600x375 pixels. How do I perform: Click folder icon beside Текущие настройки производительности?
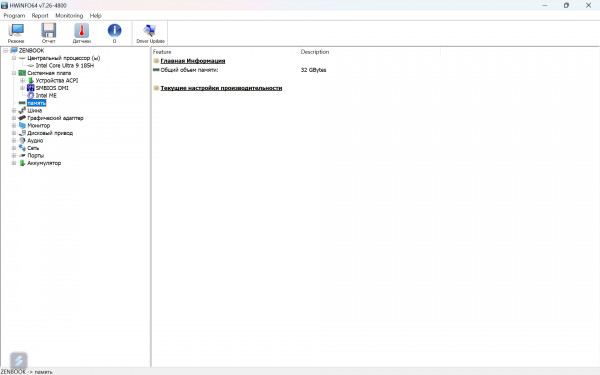(156, 88)
